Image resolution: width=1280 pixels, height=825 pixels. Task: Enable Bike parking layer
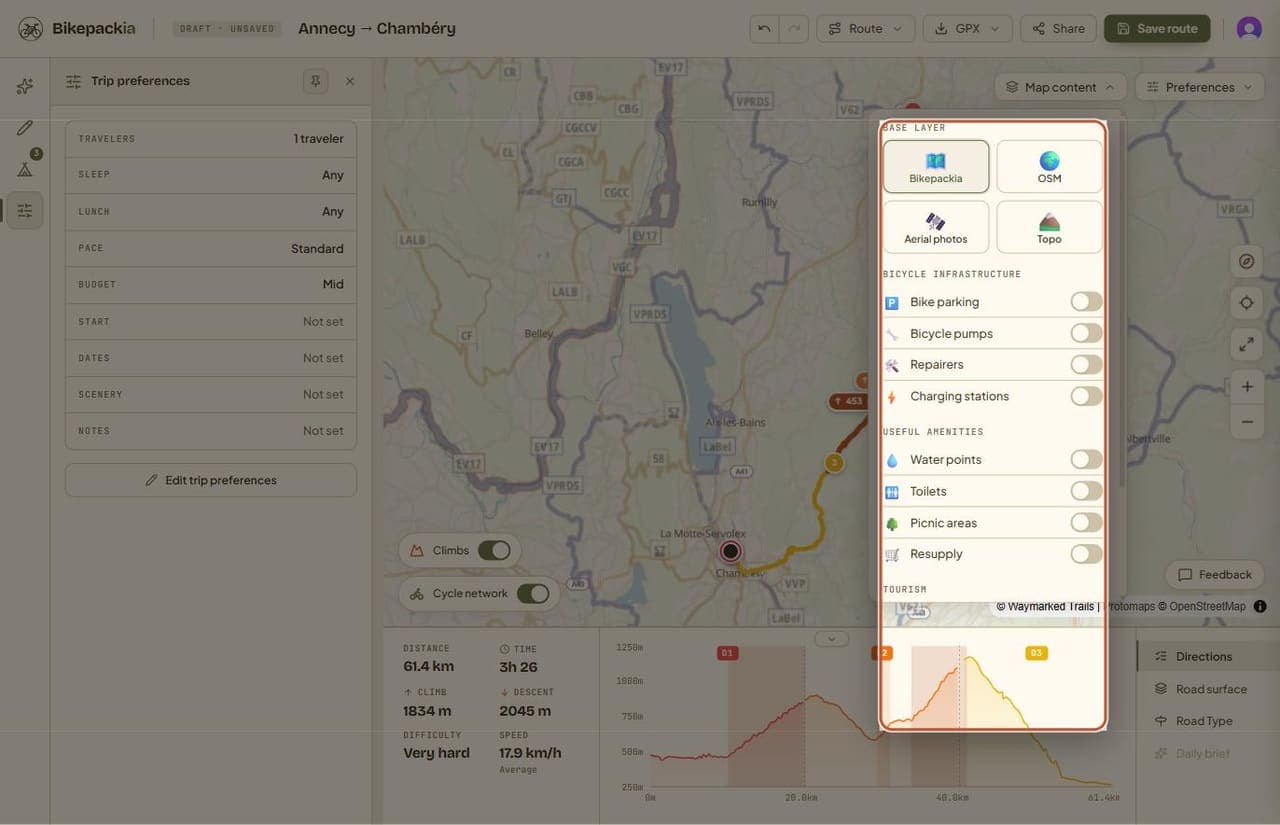[1086, 302]
